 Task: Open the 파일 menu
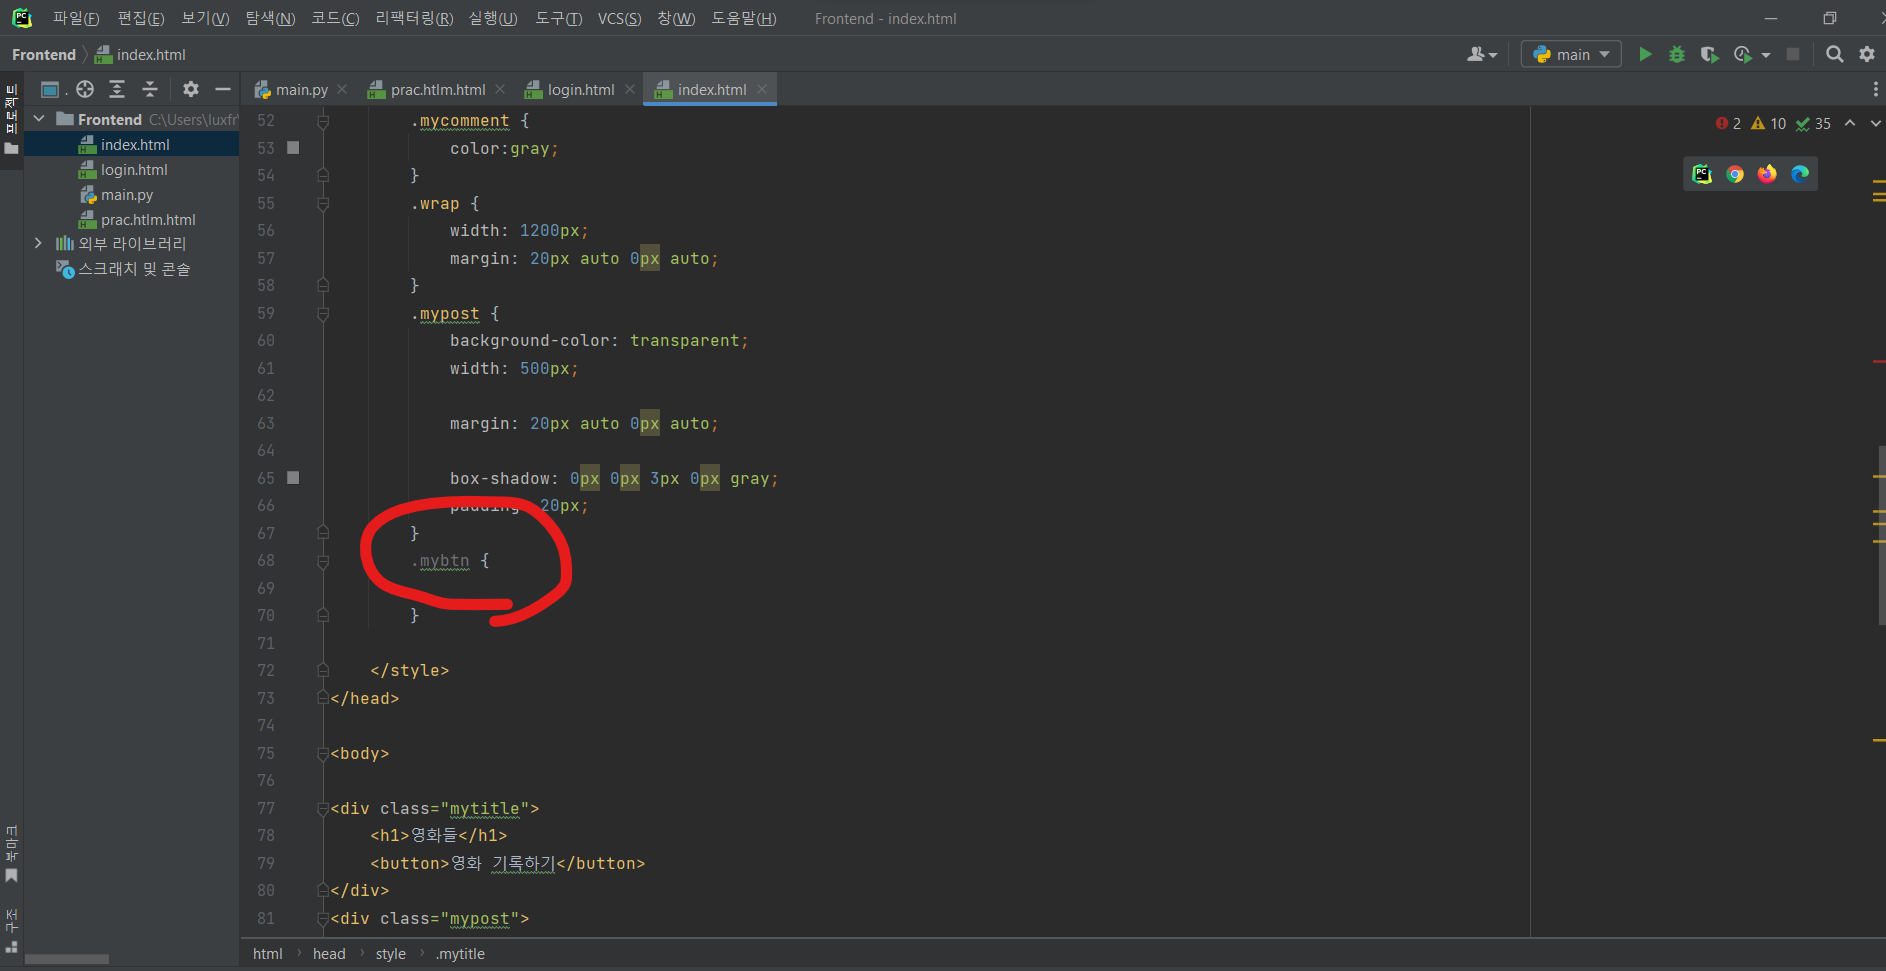76,18
